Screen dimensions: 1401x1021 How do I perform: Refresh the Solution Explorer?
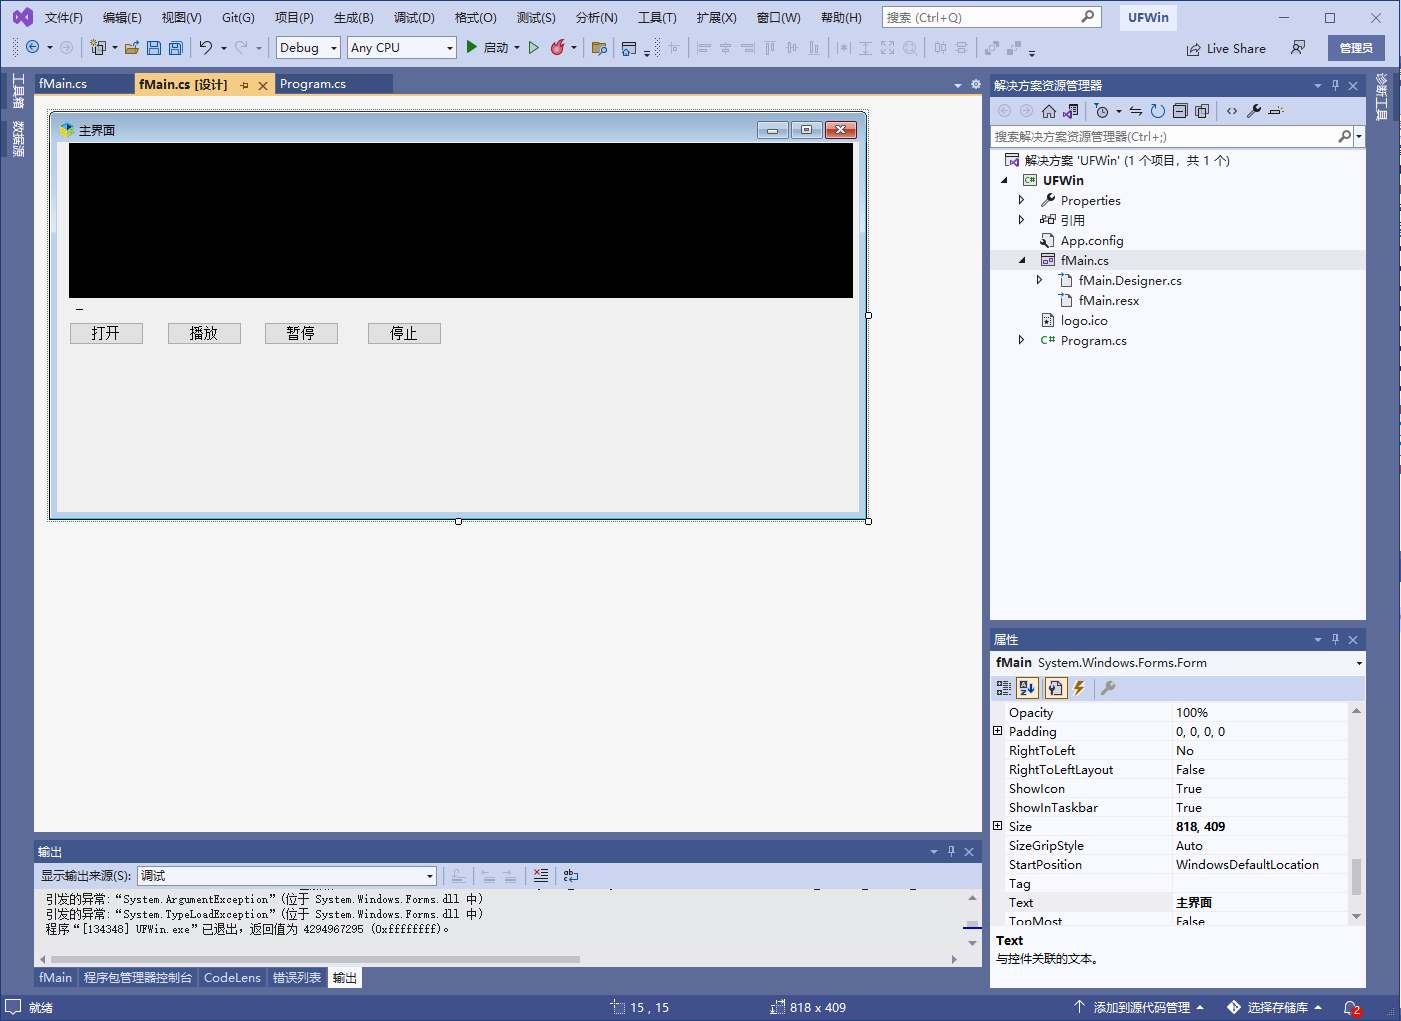click(1158, 111)
